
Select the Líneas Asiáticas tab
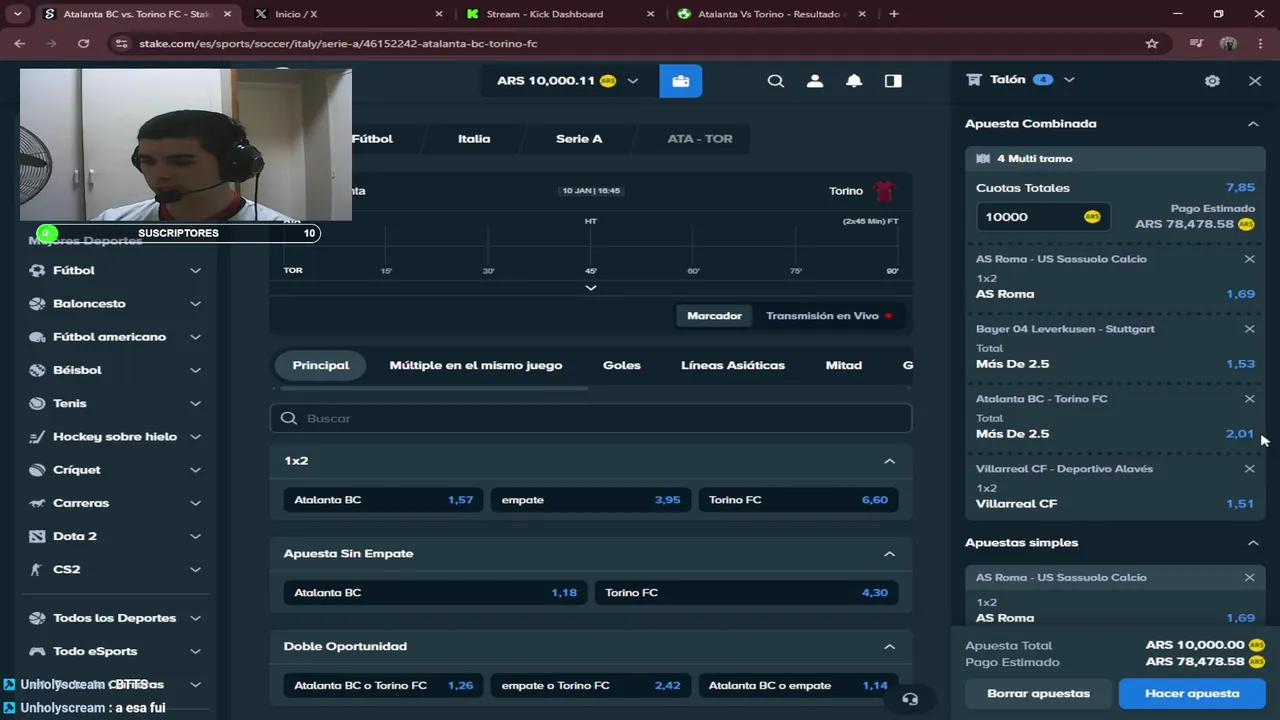point(733,366)
